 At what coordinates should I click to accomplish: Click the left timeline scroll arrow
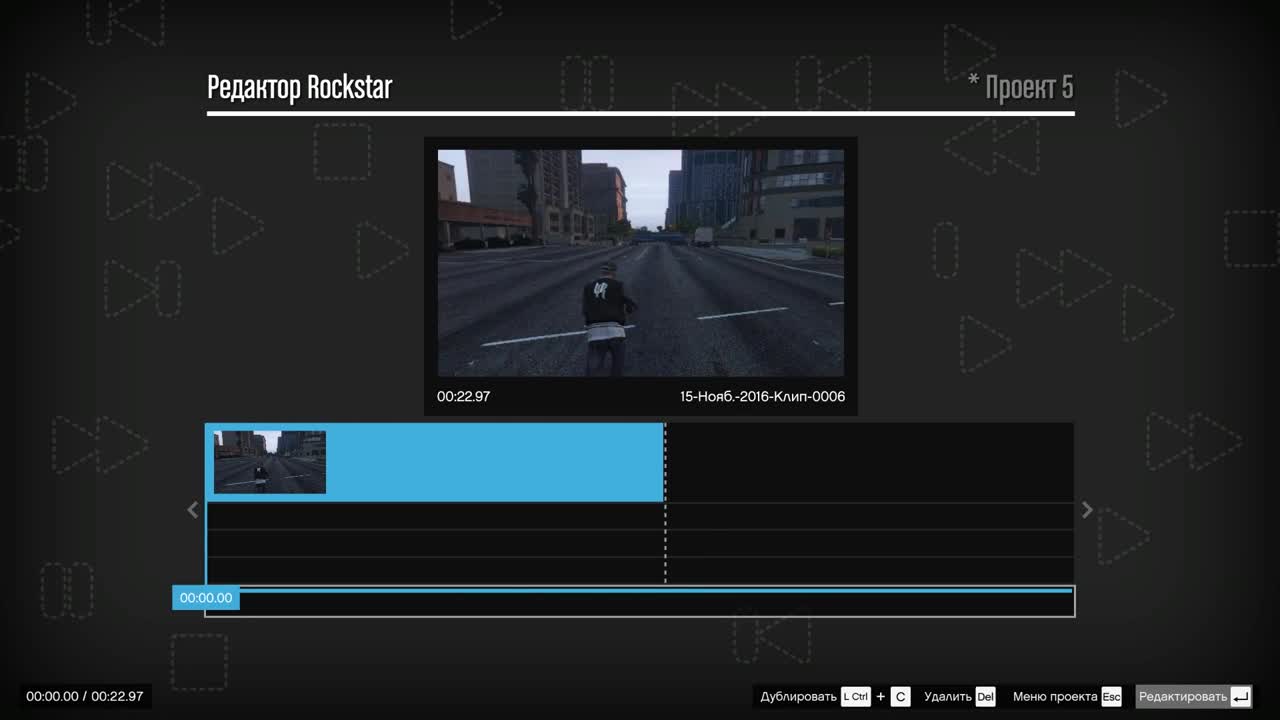[x=193, y=510]
